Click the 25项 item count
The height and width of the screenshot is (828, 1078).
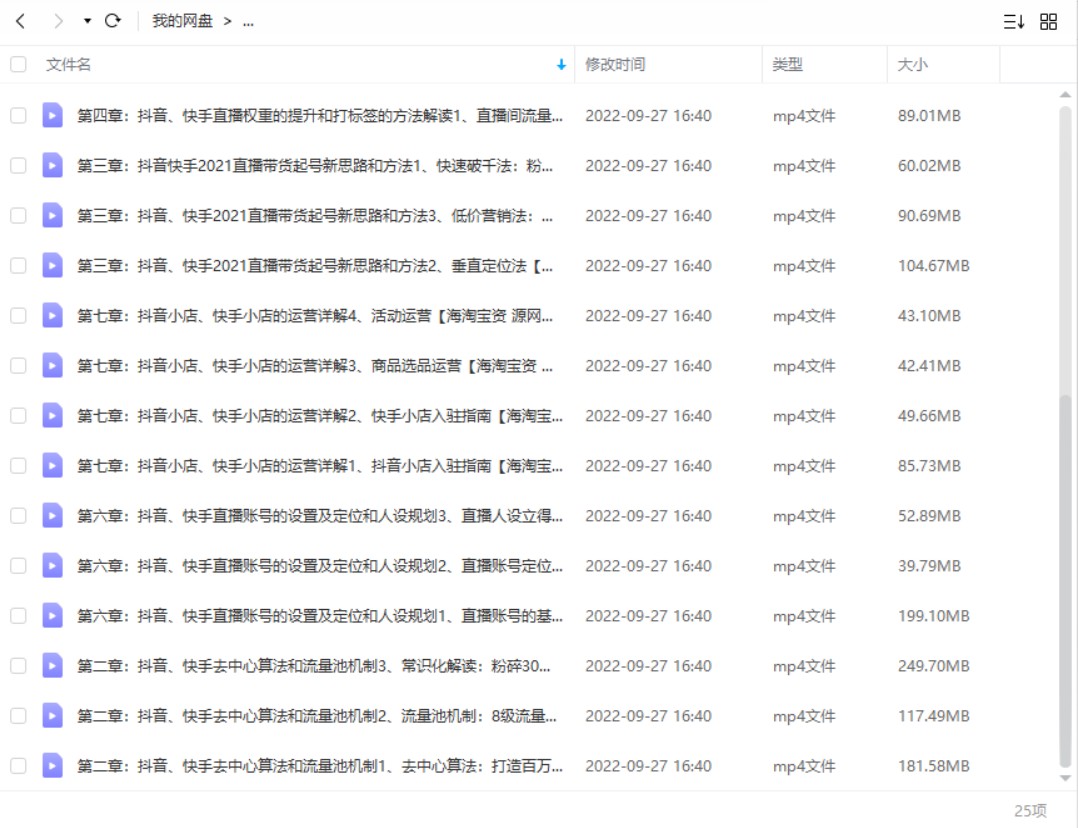point(1031,811)
